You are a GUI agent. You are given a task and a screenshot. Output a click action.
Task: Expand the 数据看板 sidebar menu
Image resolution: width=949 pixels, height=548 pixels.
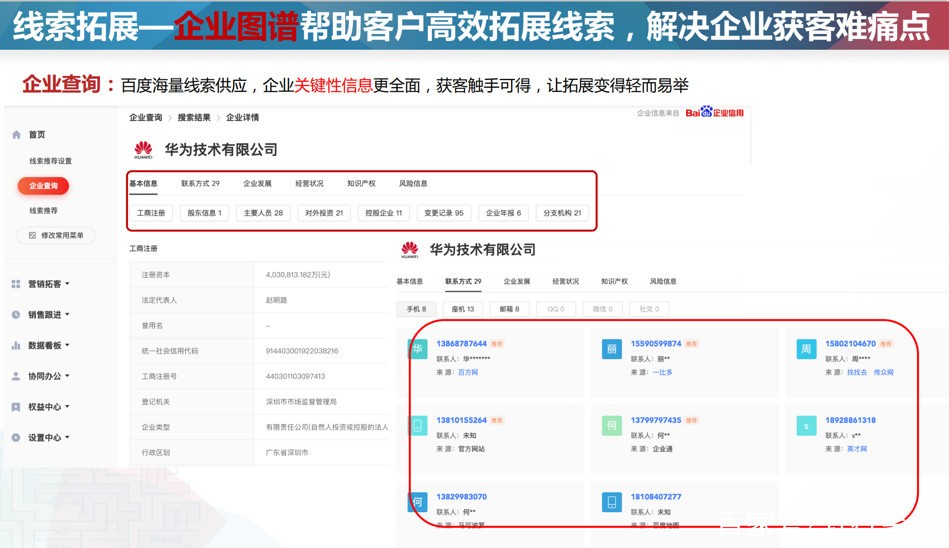tap(48, 345)
